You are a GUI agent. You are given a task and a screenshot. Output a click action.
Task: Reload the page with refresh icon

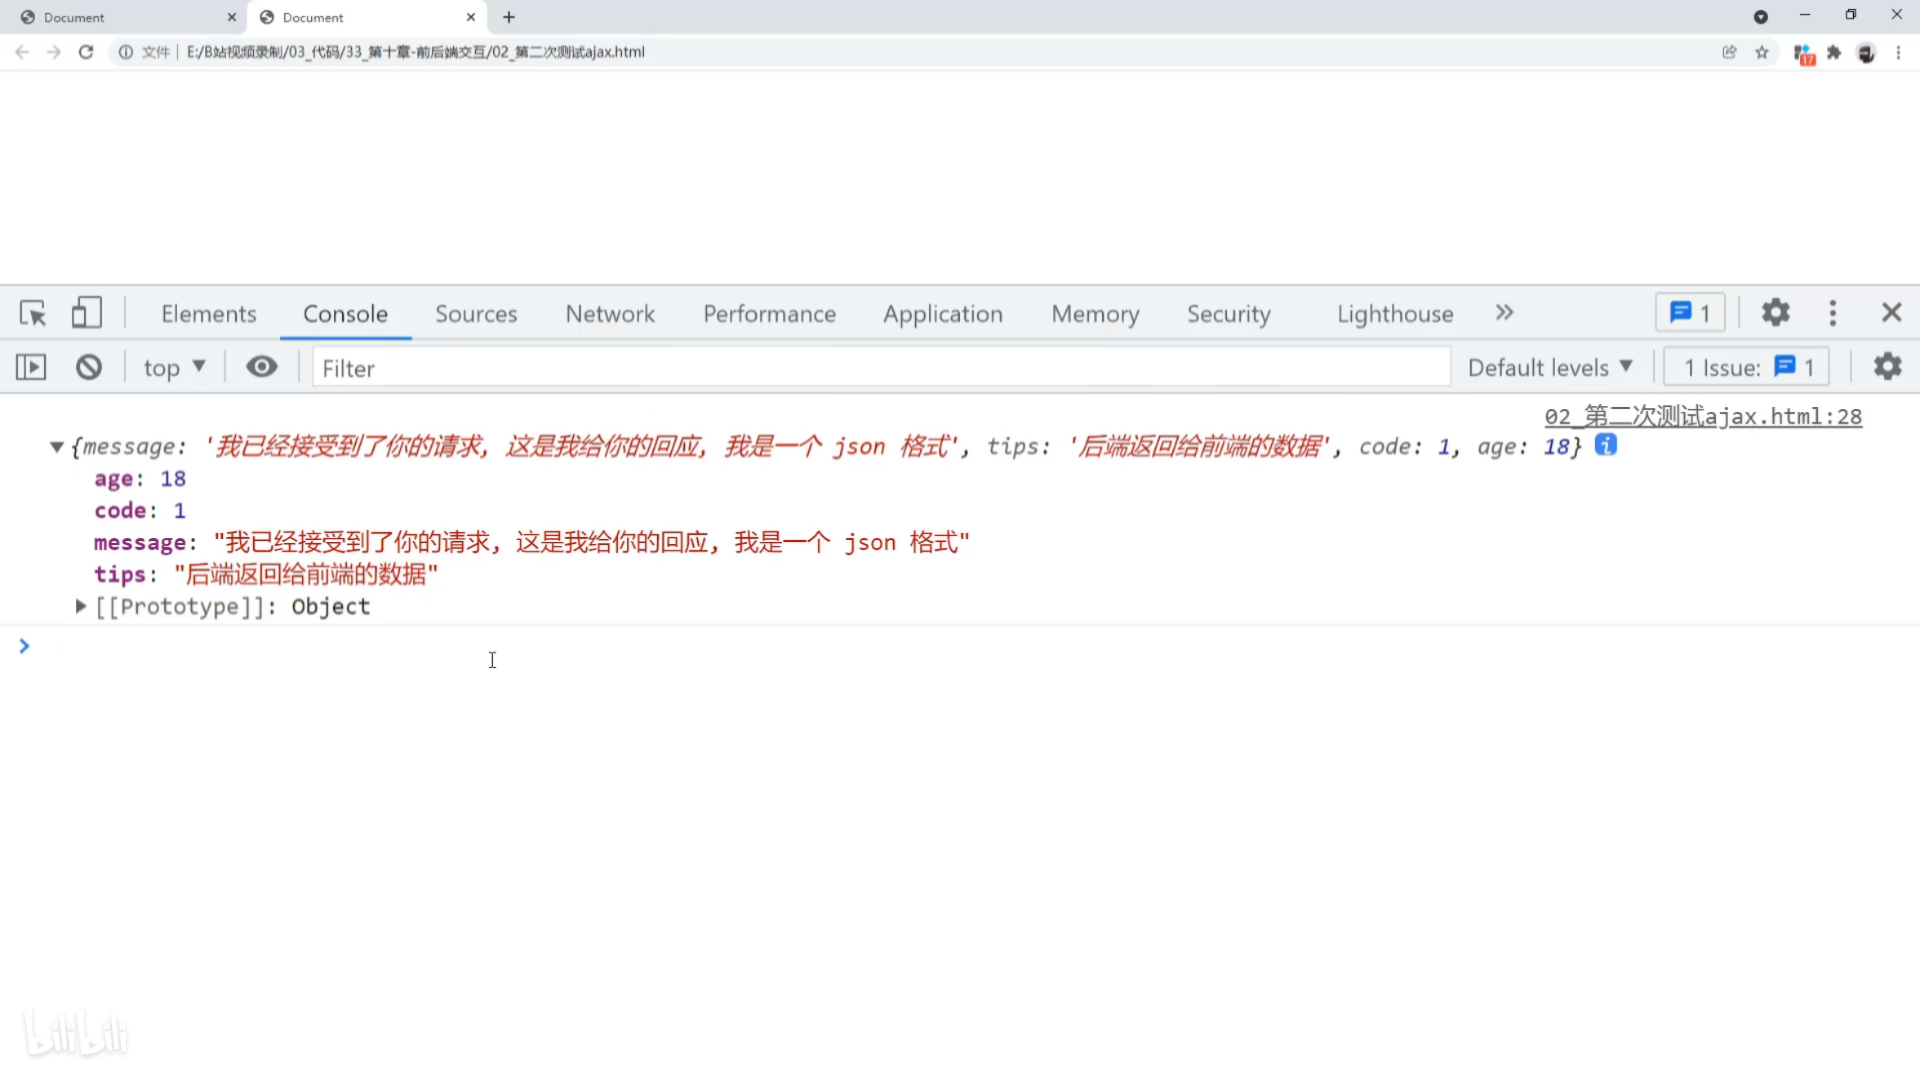[86, 52]
